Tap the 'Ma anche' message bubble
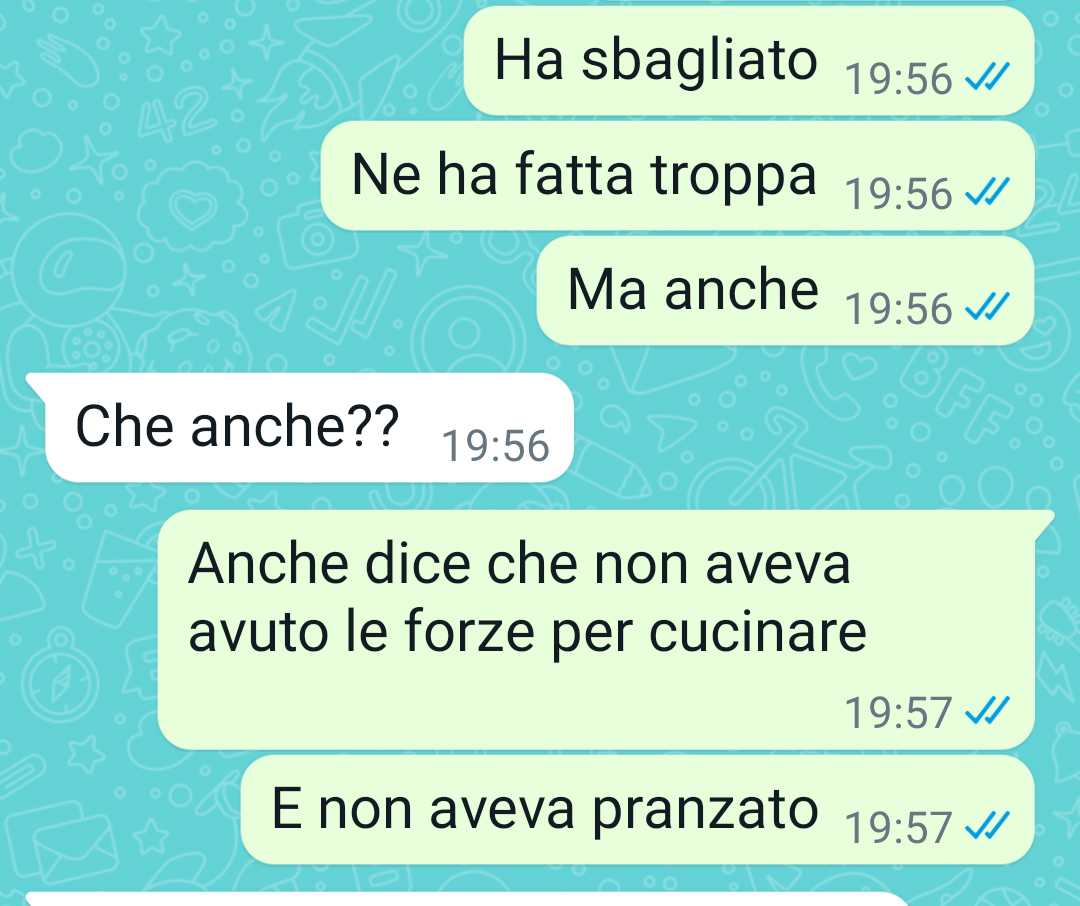Image resolution: width=1080 pixels, height=906 pixels. click(x=785, y=291)
